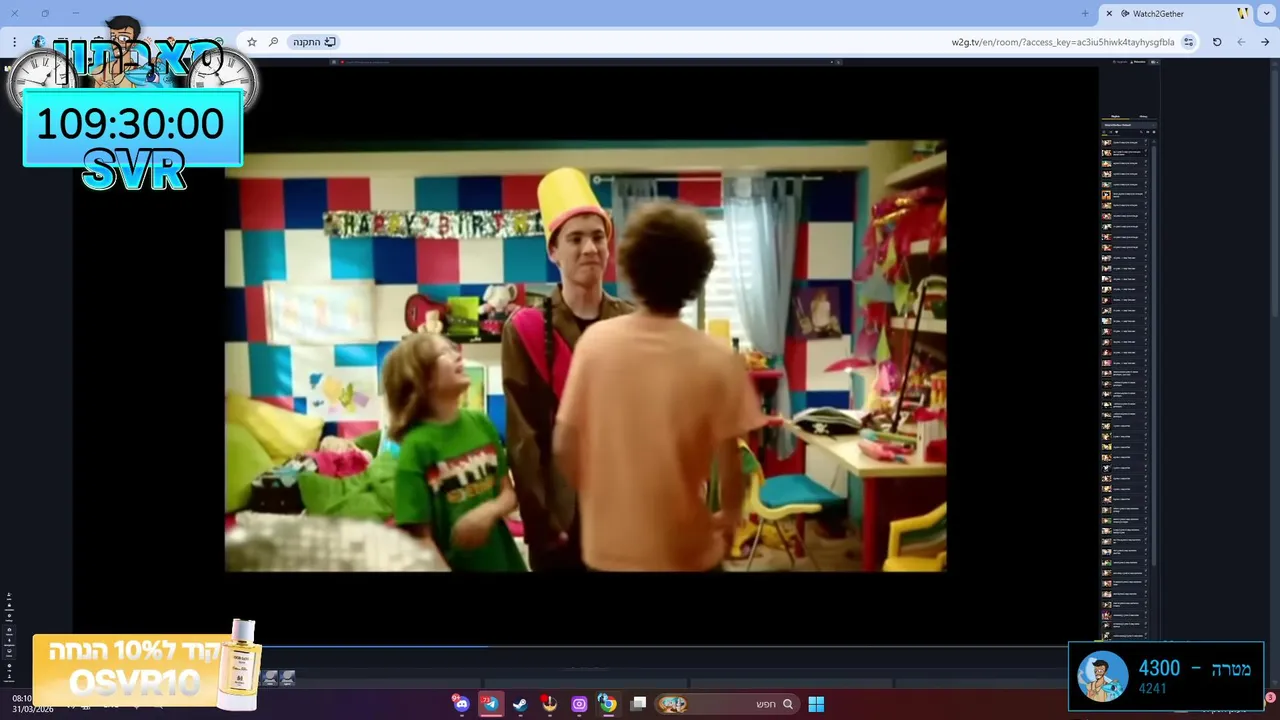Open the purple Instagram-style taskbar app
The width and height of the screenshot is (1280, 720).
(x=579, y=704)
